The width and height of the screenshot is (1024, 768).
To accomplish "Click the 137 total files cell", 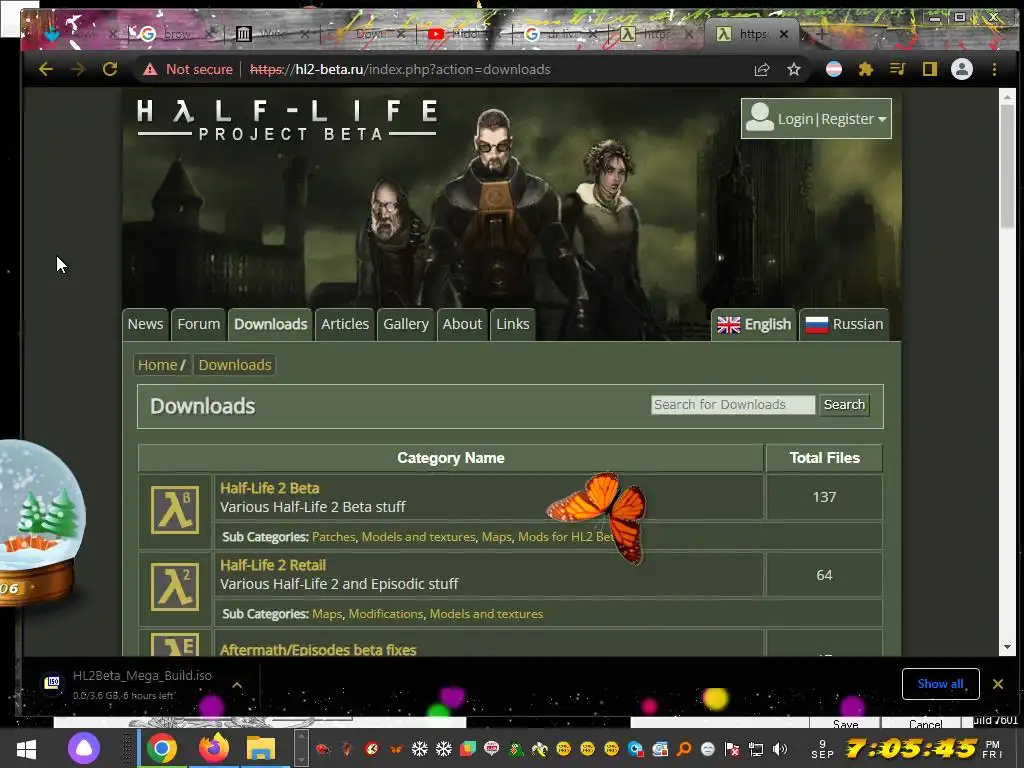I will click(824, 497).
